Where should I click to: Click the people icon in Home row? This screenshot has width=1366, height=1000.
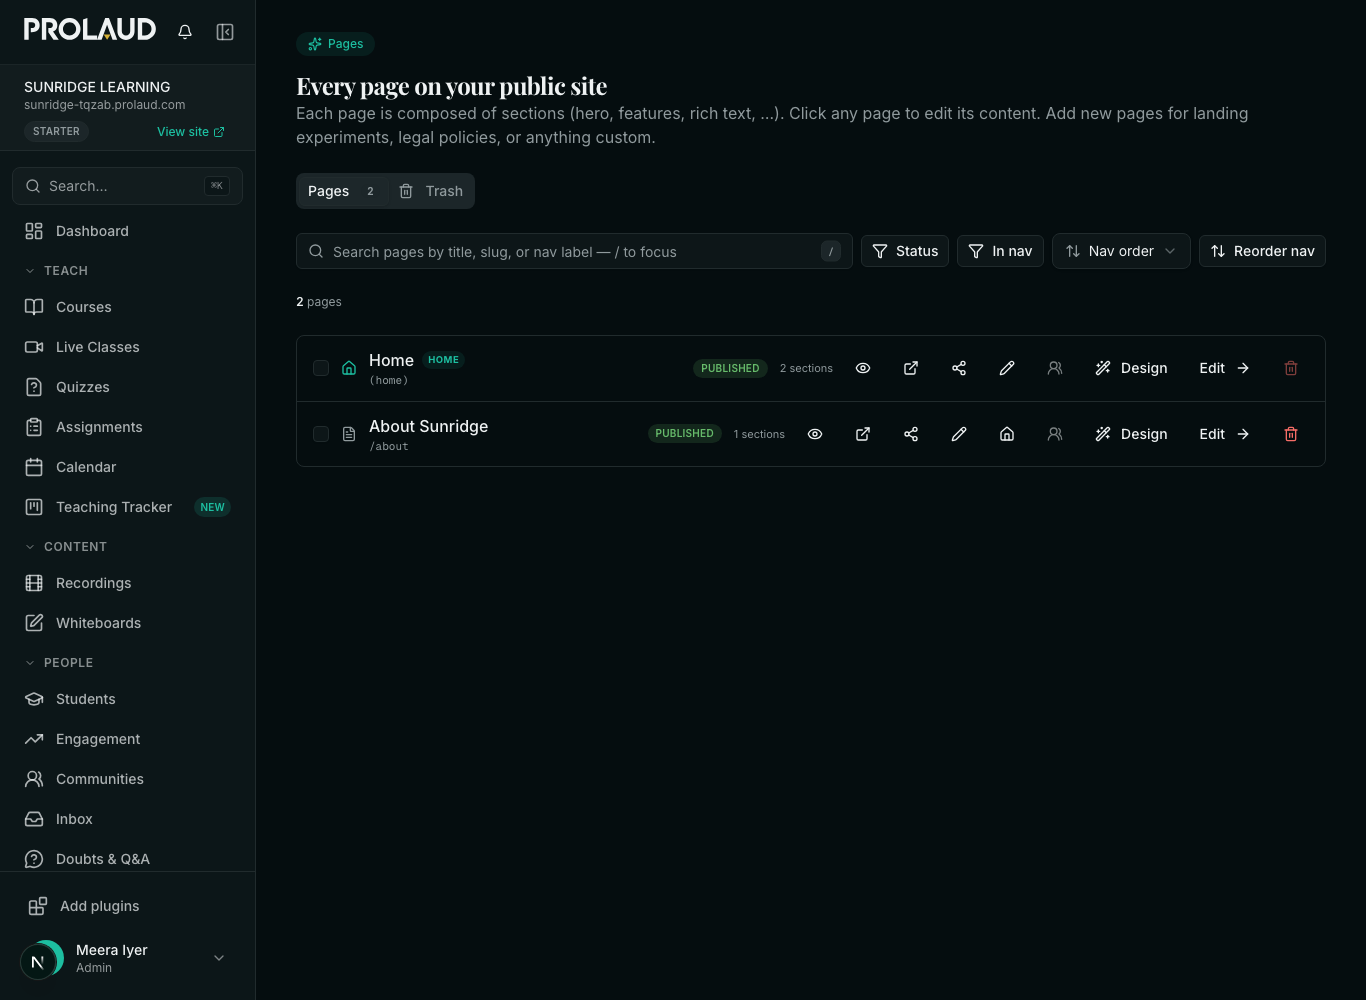[1055, 368]
